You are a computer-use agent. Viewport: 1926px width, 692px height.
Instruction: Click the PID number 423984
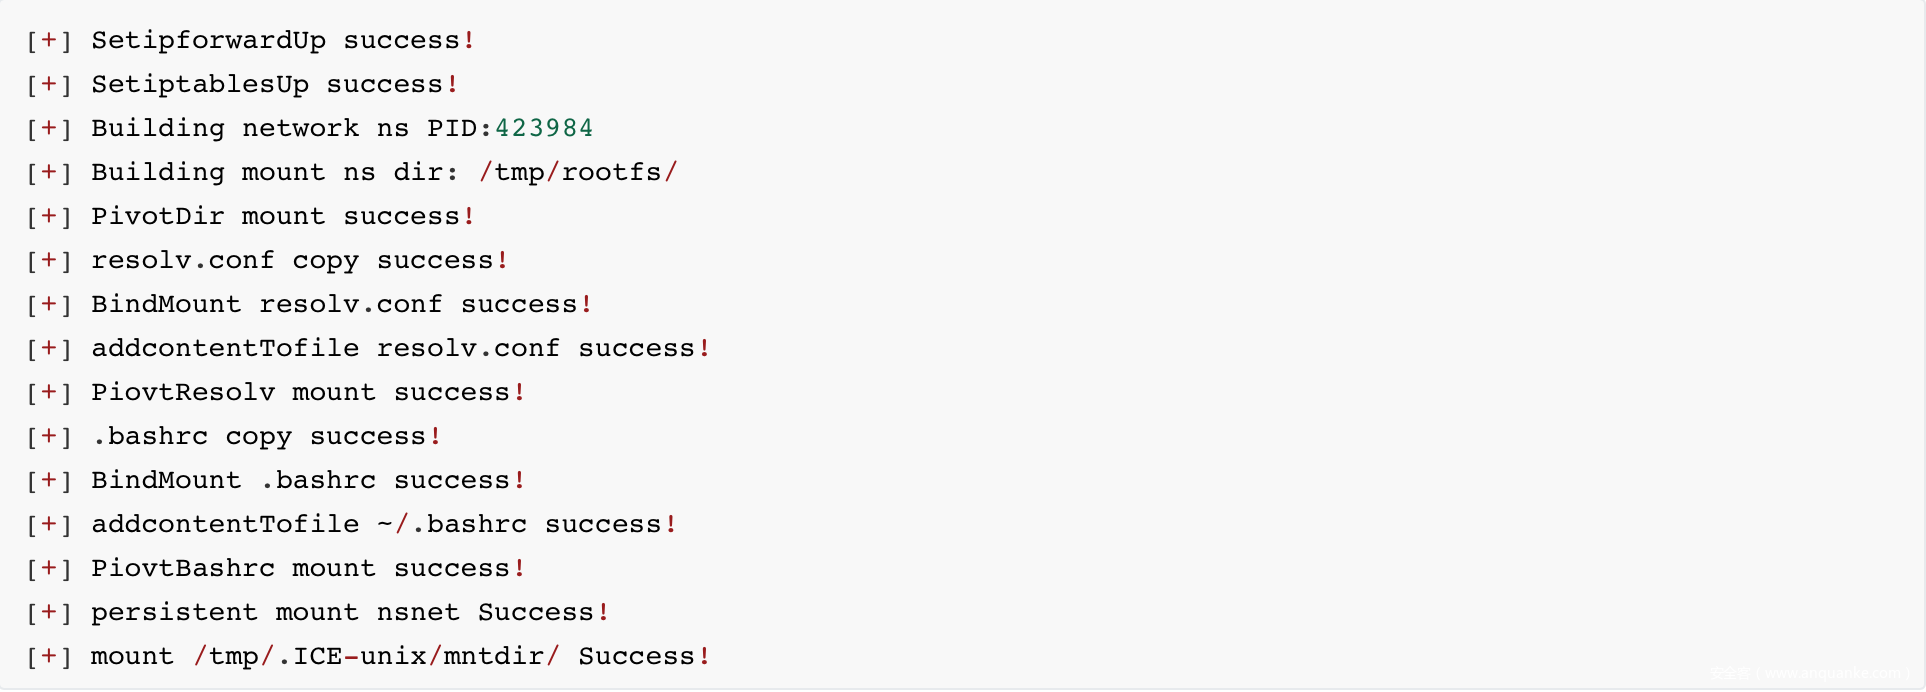(x=544, y=129)
